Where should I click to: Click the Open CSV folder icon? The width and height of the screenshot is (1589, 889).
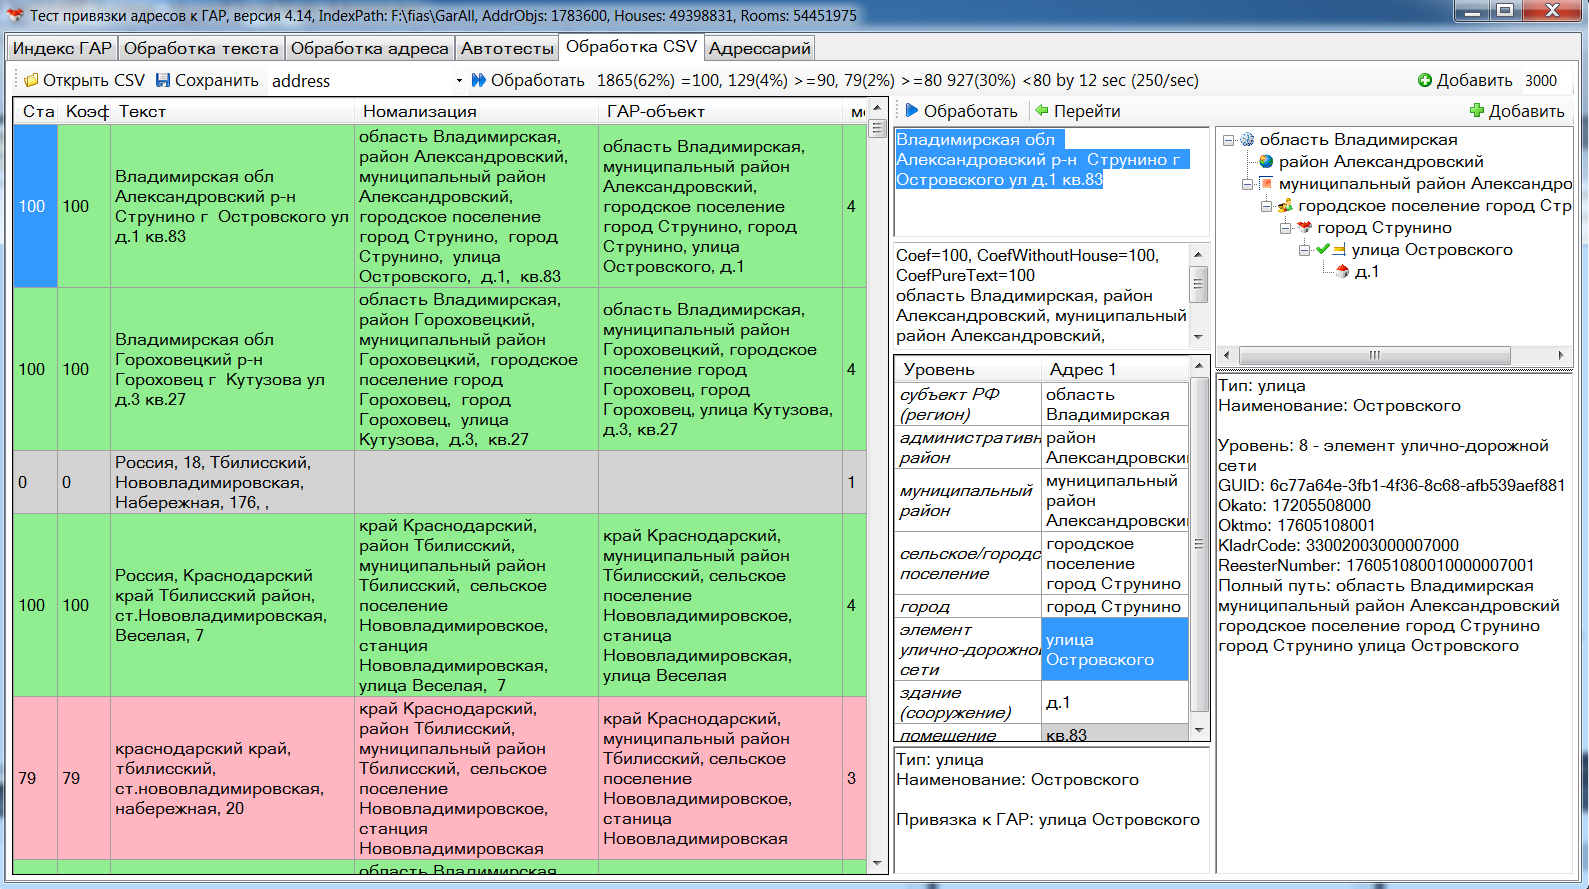31,80
